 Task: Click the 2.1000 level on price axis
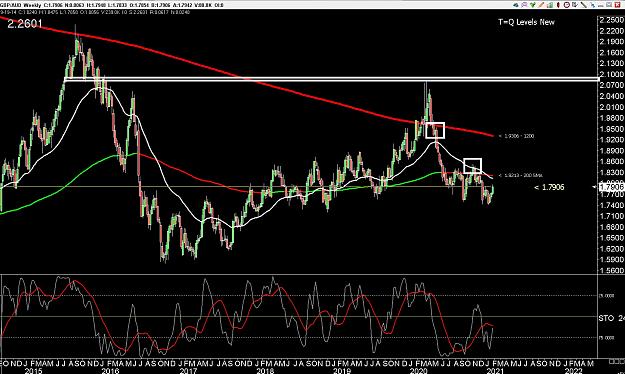pos(612,74)
